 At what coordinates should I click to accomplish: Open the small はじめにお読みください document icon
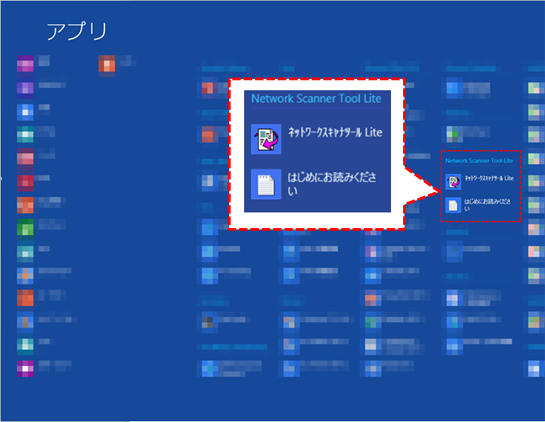453,205
